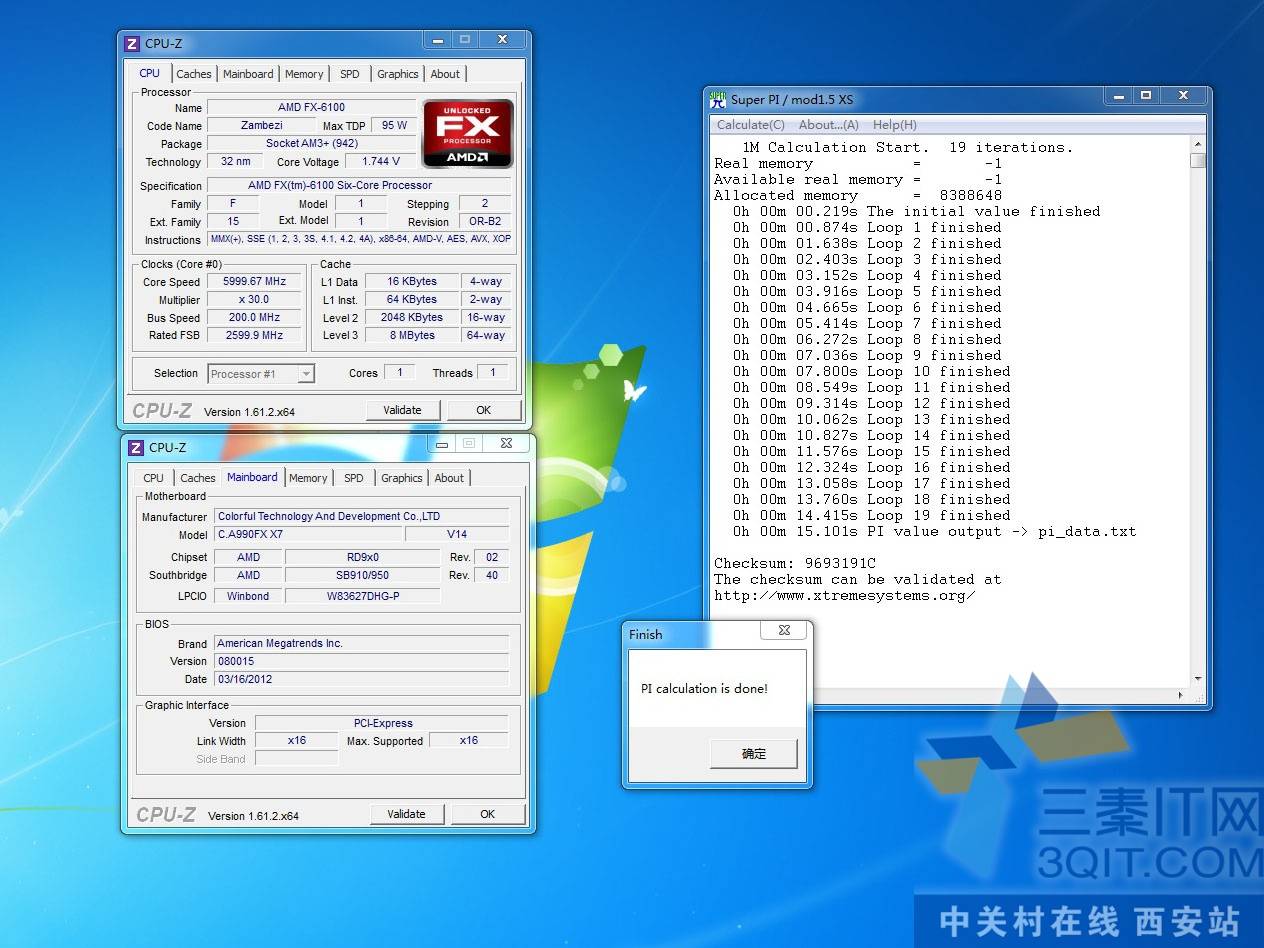Click the Core Voltage value 1.744 V
The height and width of the screenshot is (948, 1264).
click(381, 161)
